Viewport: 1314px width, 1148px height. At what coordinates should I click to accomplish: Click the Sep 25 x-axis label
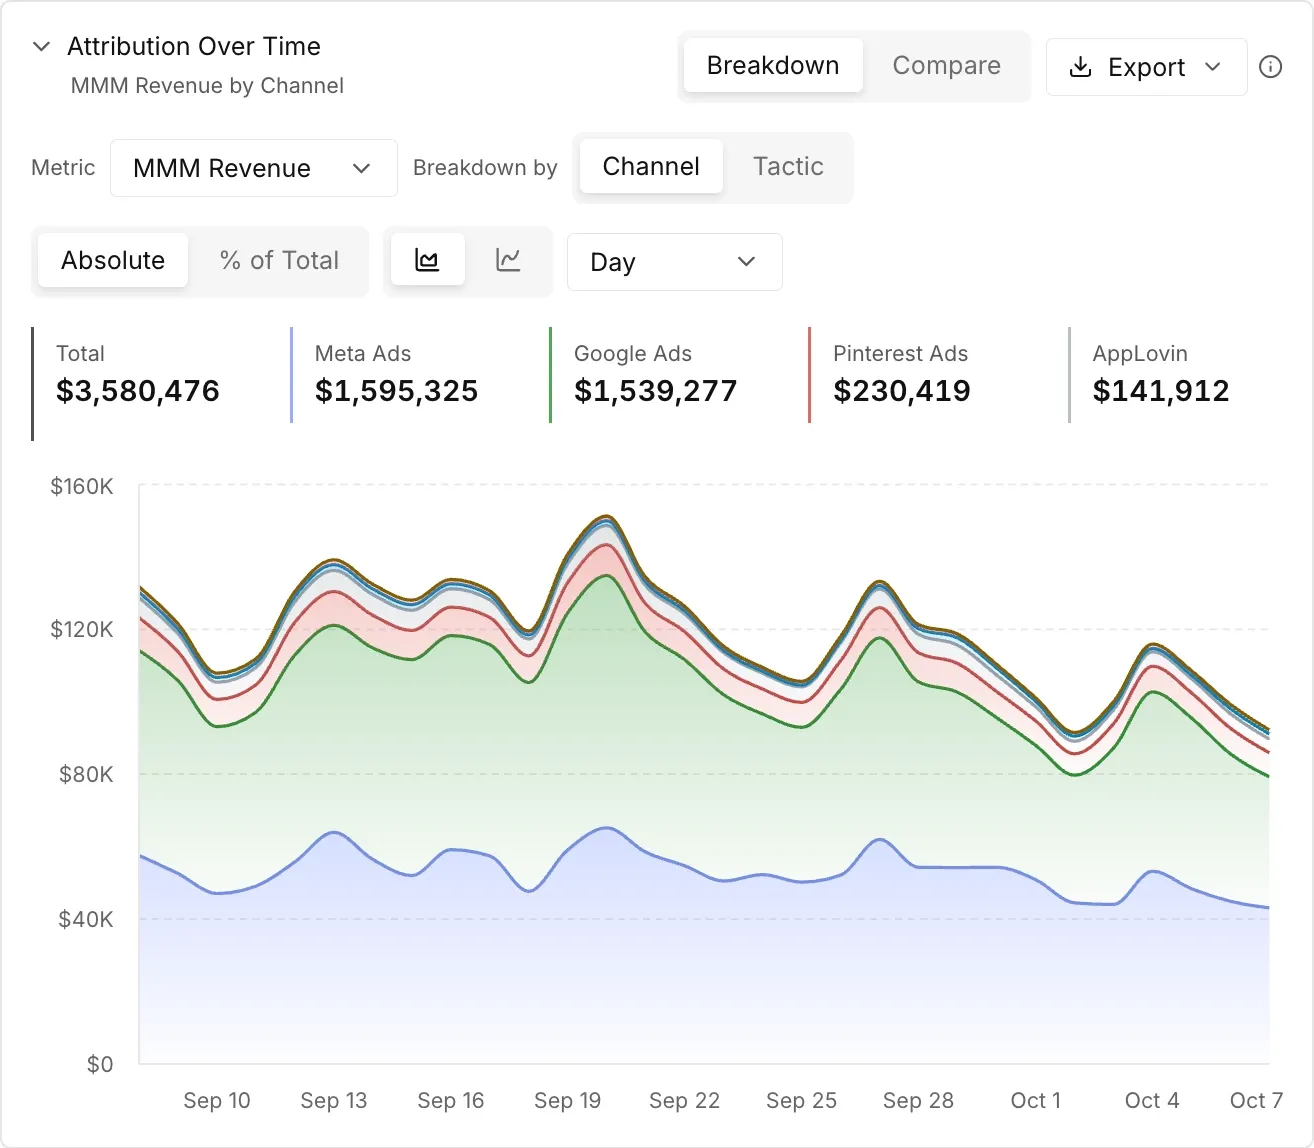tap(802, 1100)
